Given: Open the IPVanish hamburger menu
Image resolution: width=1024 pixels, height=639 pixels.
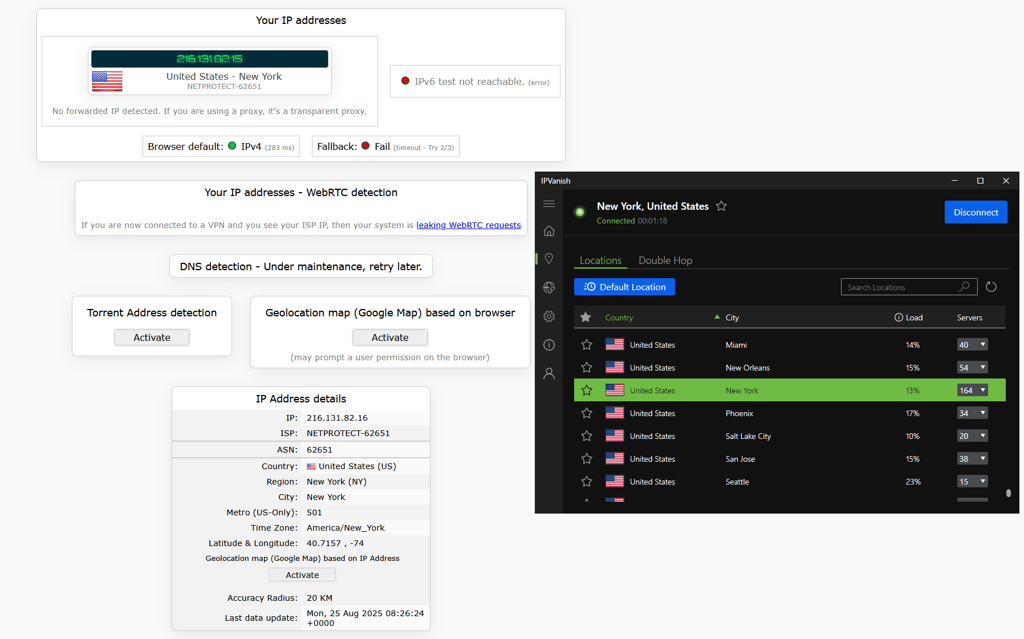Looking at the screenshot, I should point(549,204).
